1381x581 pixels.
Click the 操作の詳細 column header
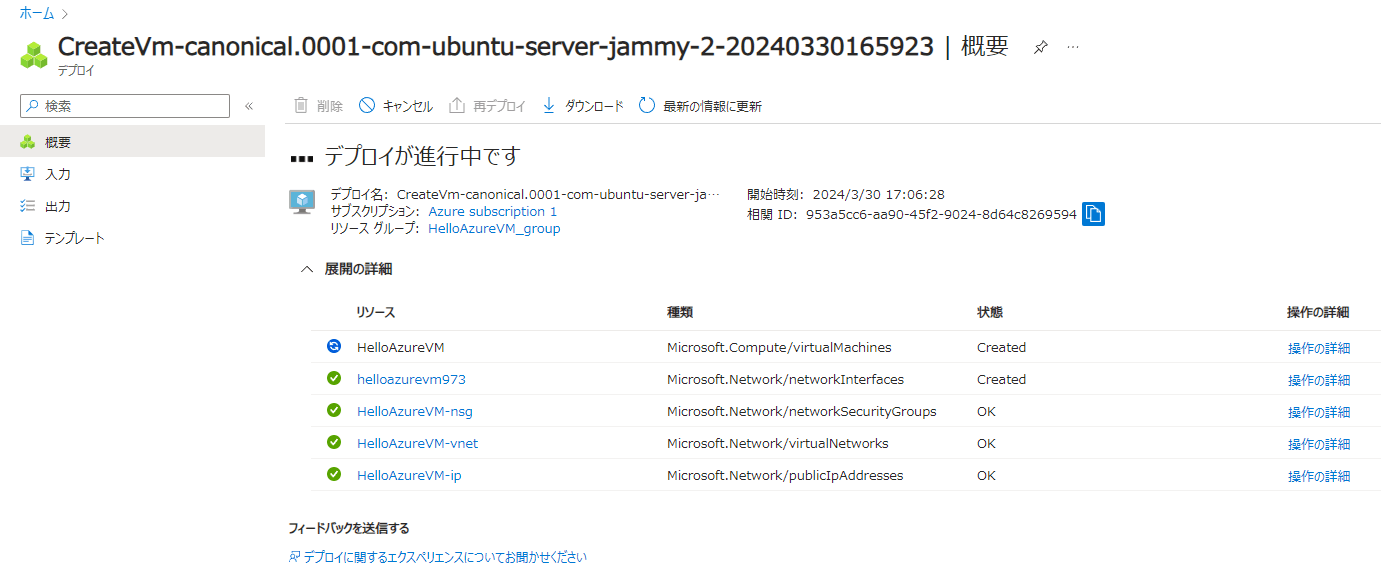[1318, 313]
